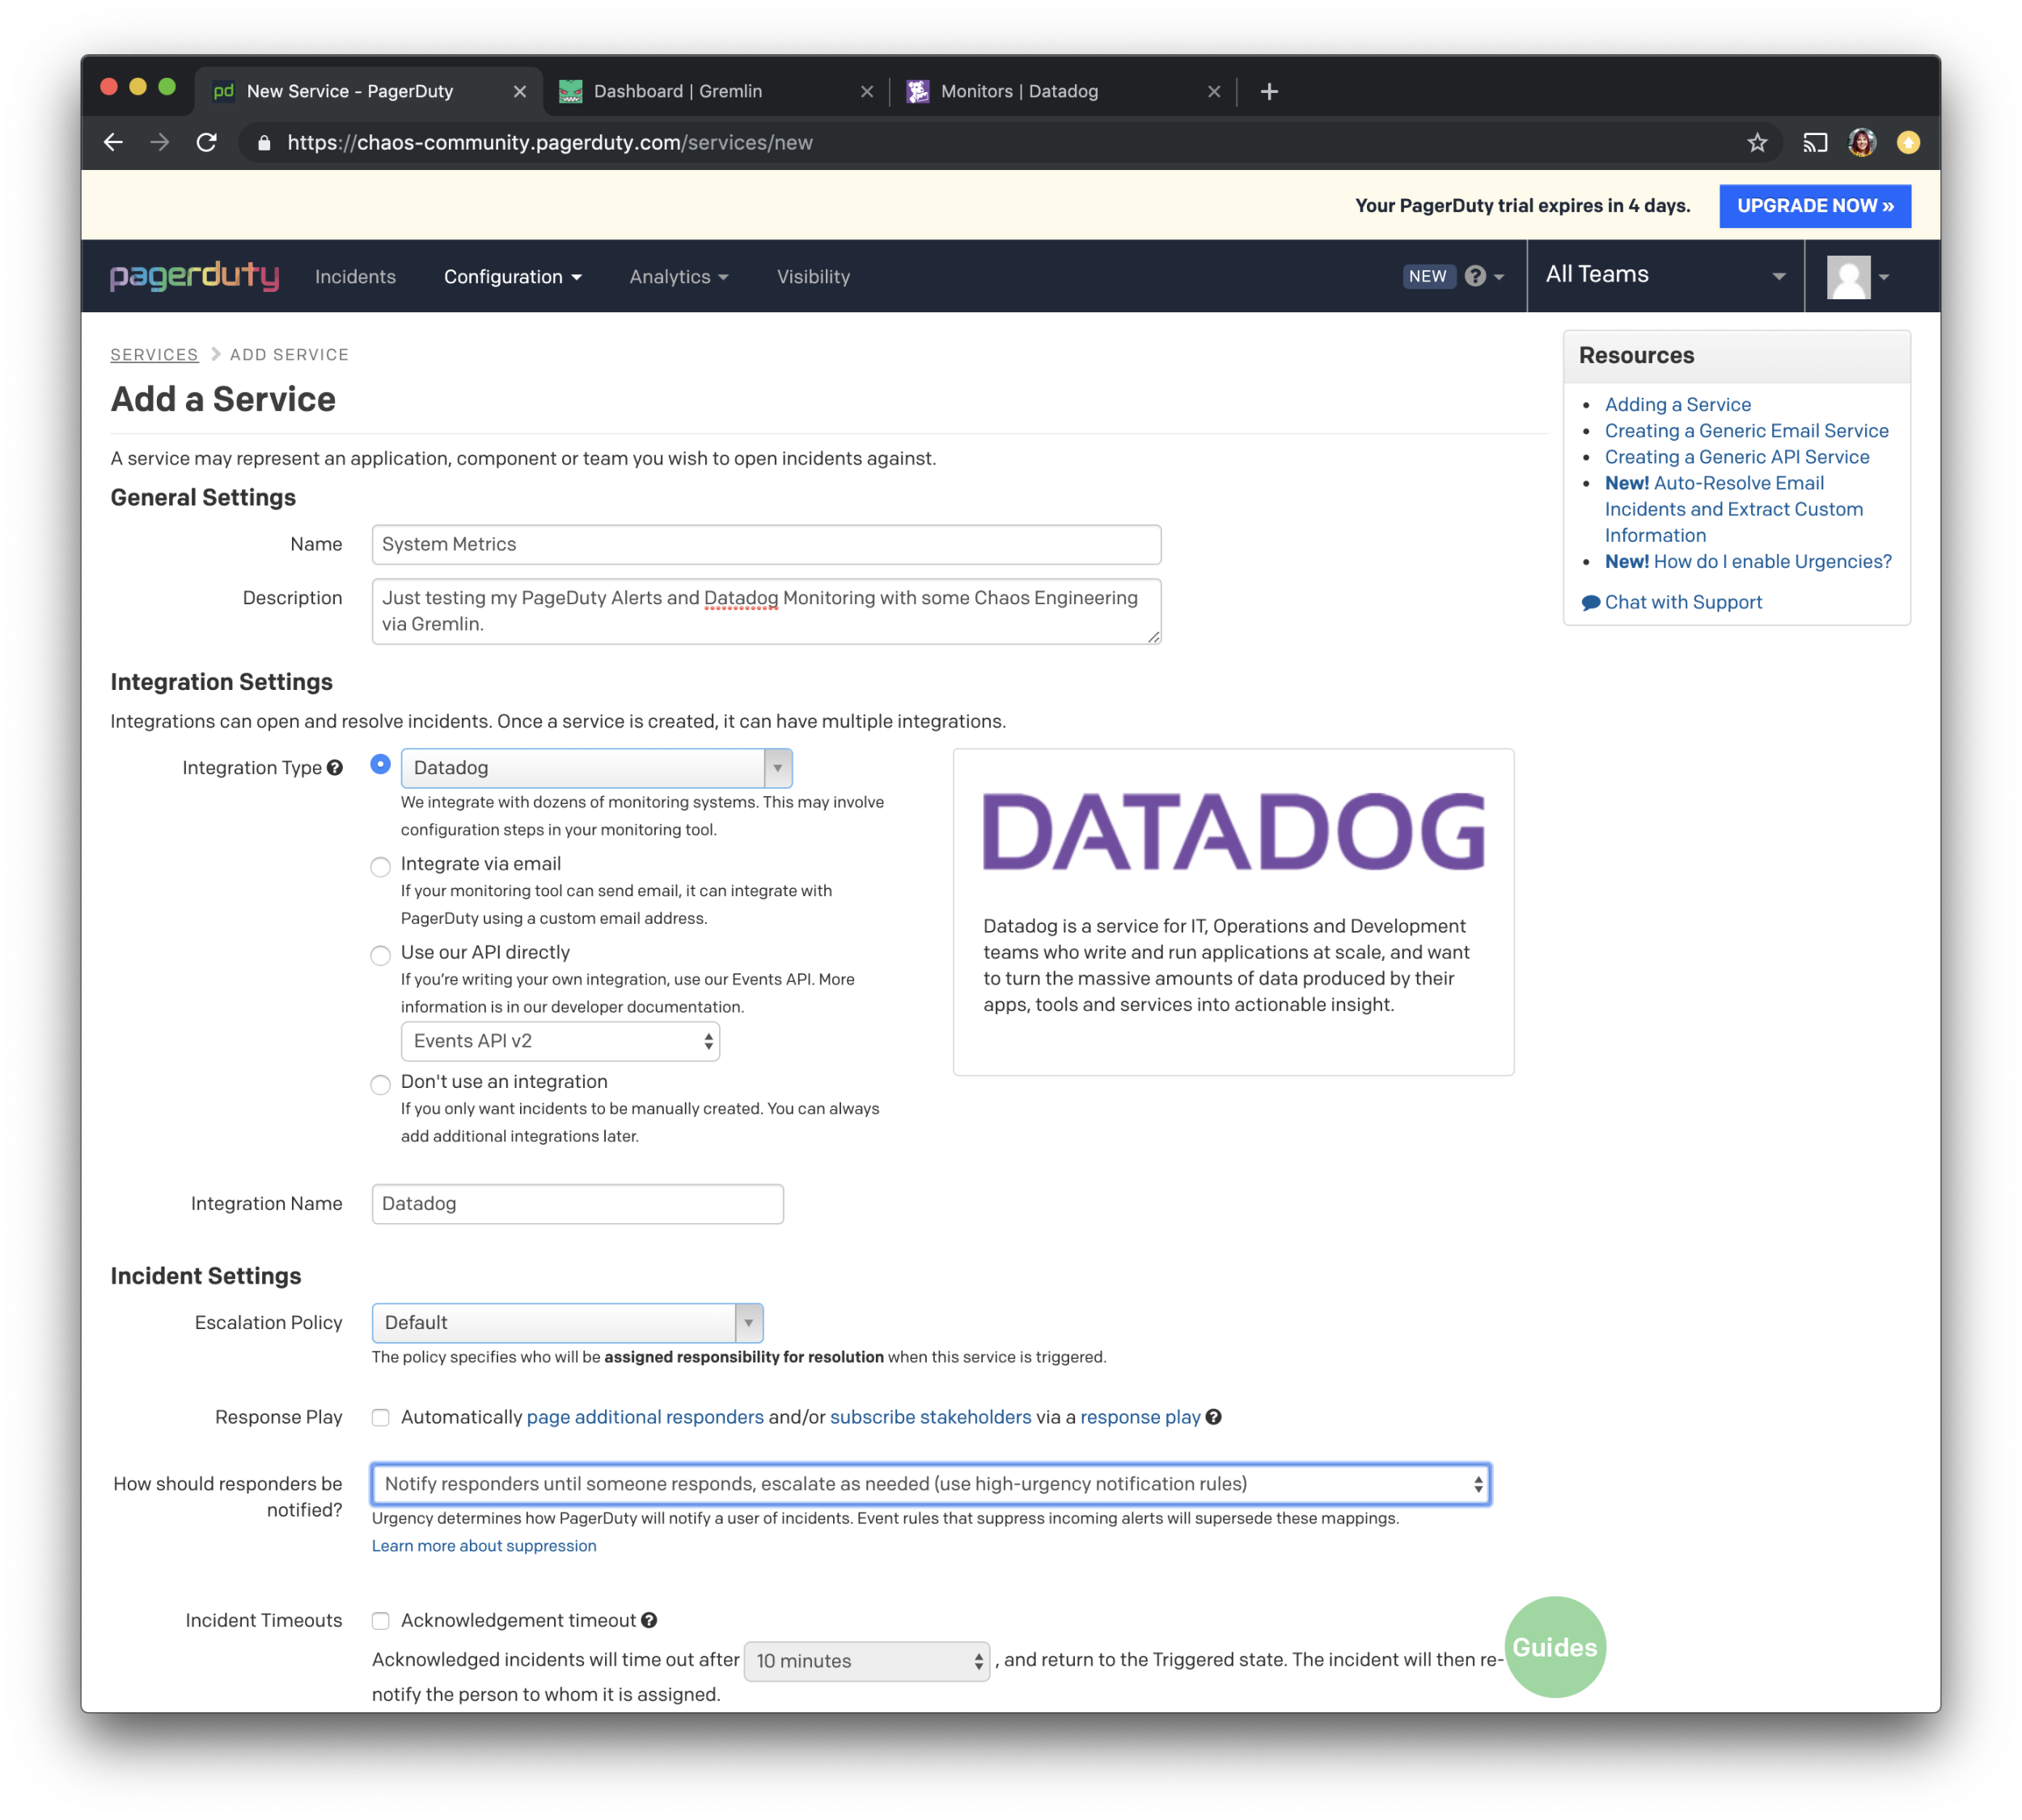This screenshot has height=1820, width=2022.
Task: Click the Integration Name input field
Action: click(x=577, y=1204)
